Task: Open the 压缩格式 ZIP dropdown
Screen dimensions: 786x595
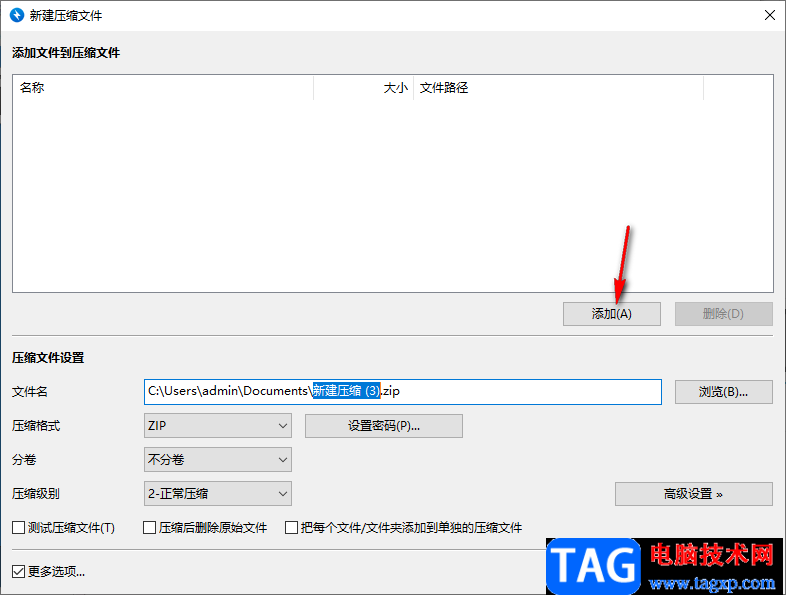Action: pyautogui.click(x=218, y=426)
